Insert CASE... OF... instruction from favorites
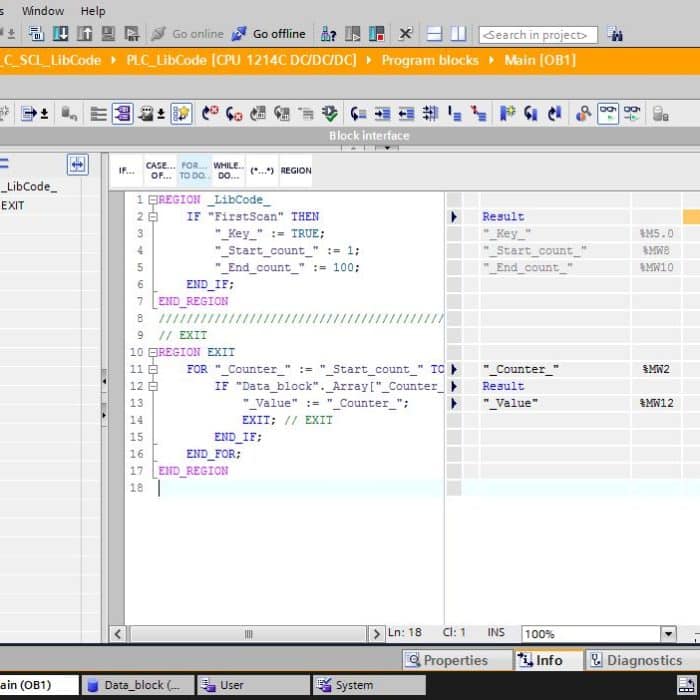This screenshot has height=700, width=700. (161, 171)
